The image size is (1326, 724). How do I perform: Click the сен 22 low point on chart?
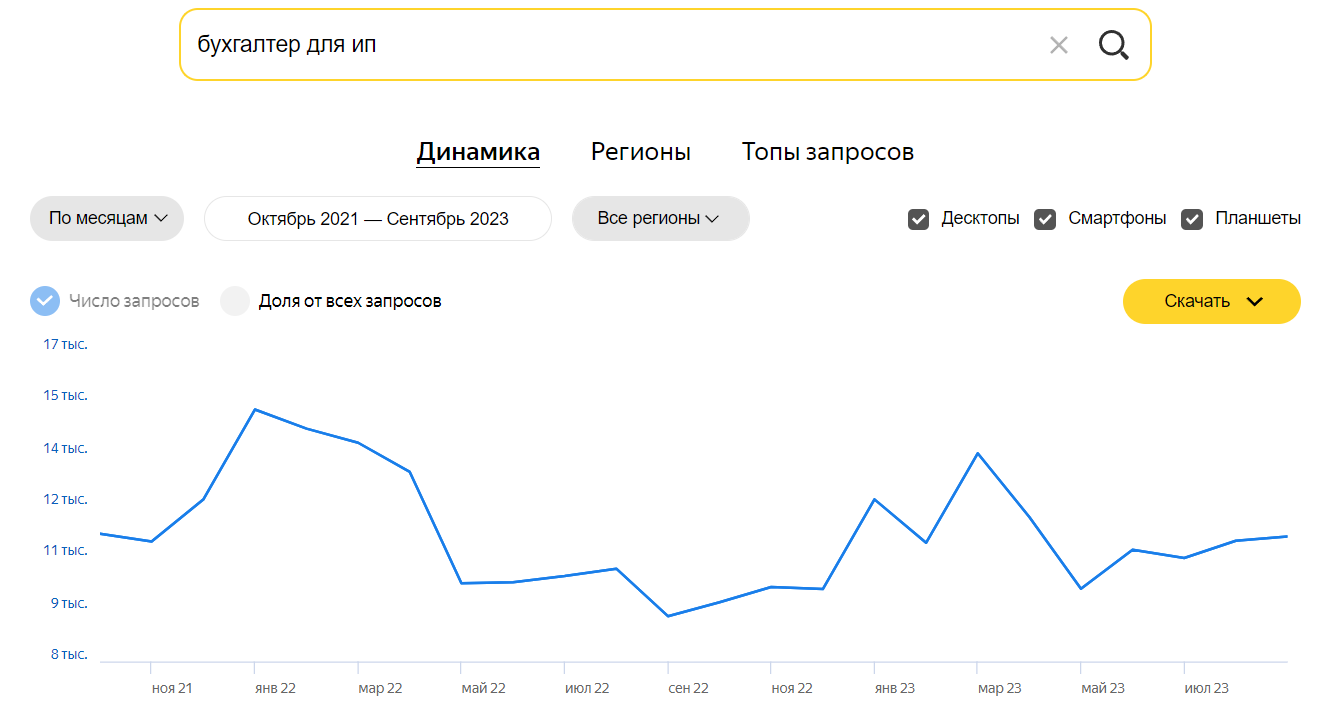(668, 616)
